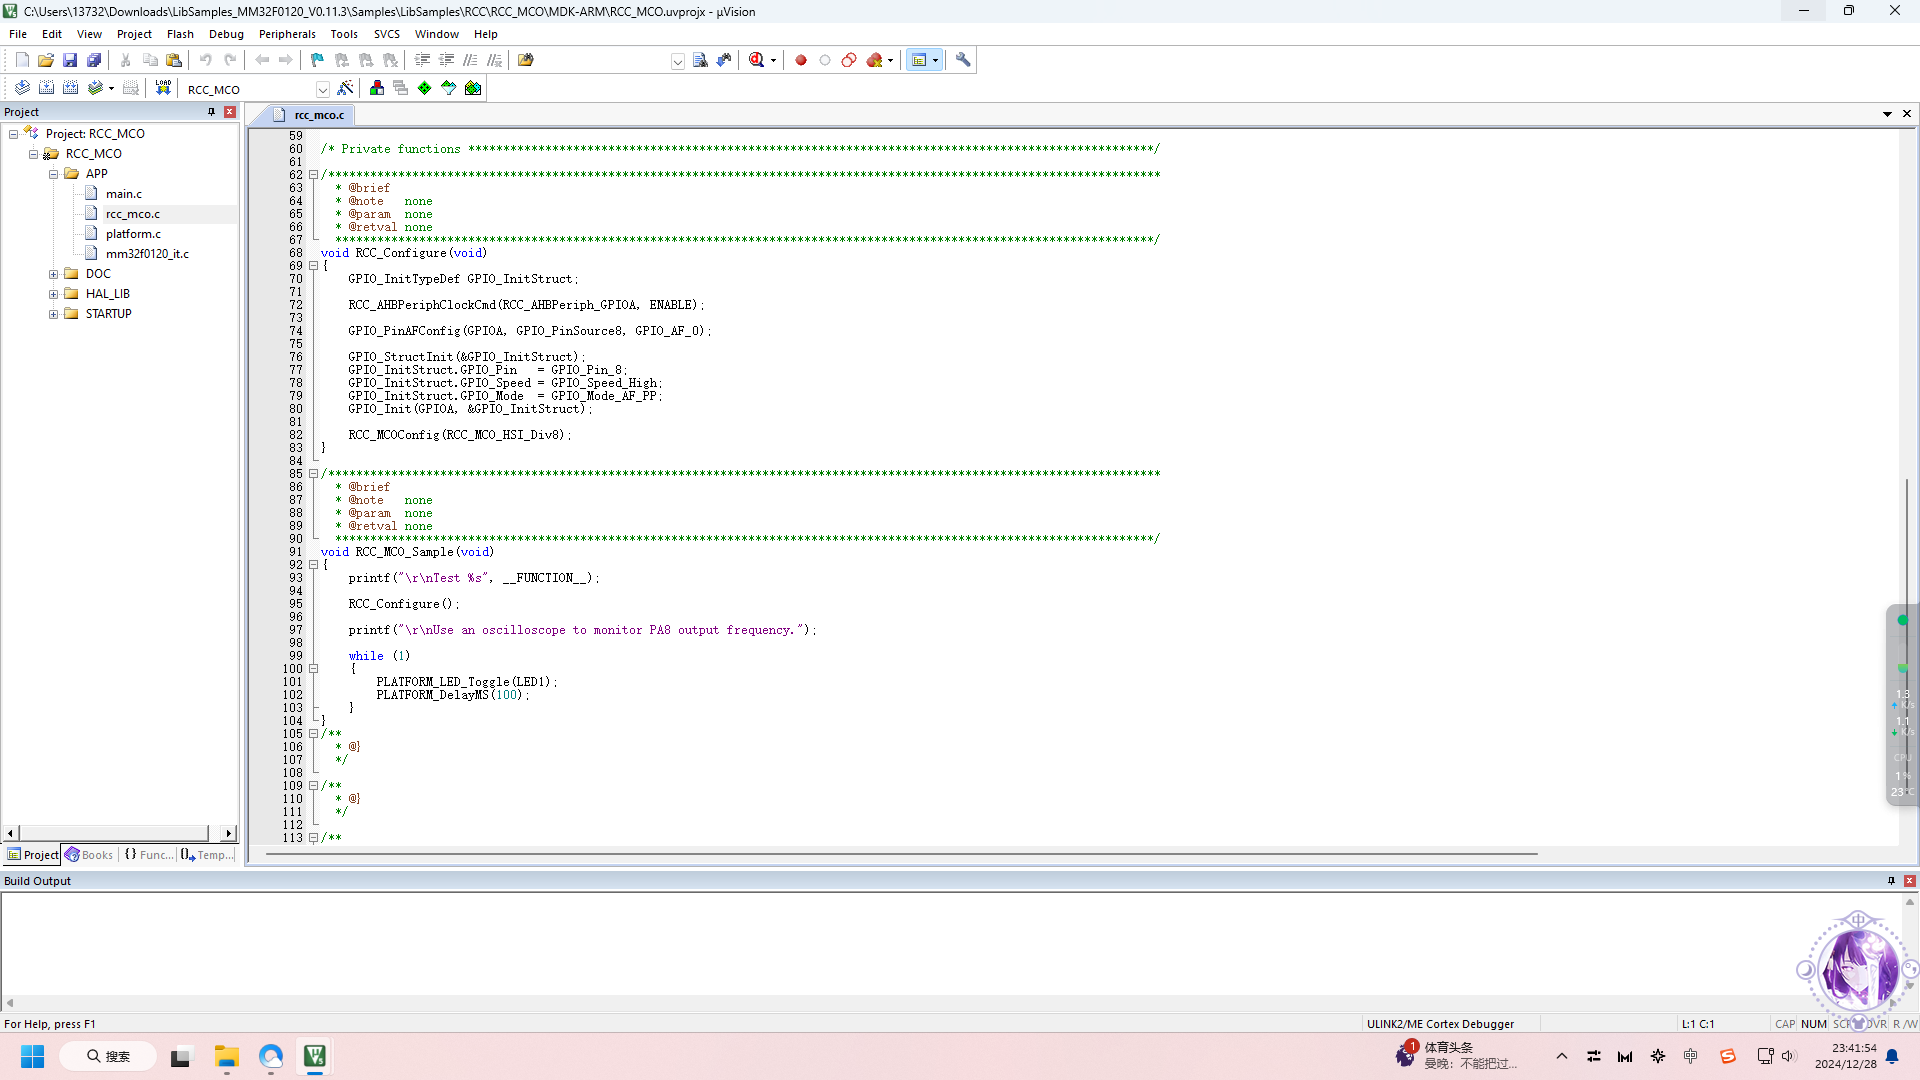Click the horizontal scrollbar under the editor
The image size is (1920, 1080).
pos(900,854)
